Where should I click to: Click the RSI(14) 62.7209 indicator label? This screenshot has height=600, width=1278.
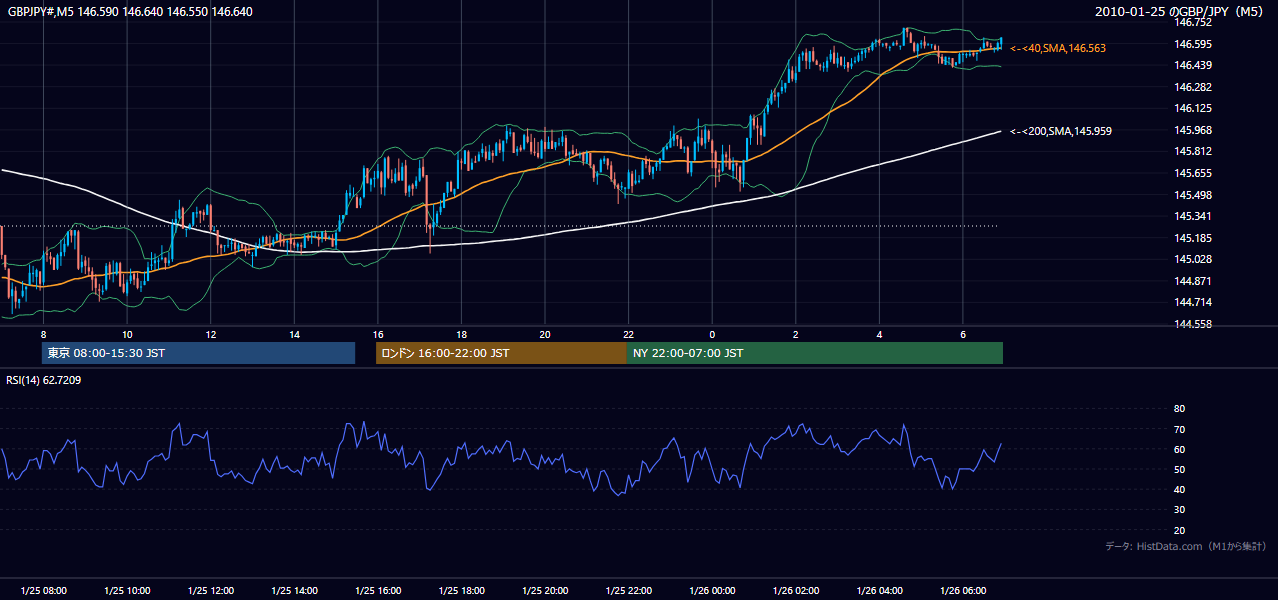44,380
